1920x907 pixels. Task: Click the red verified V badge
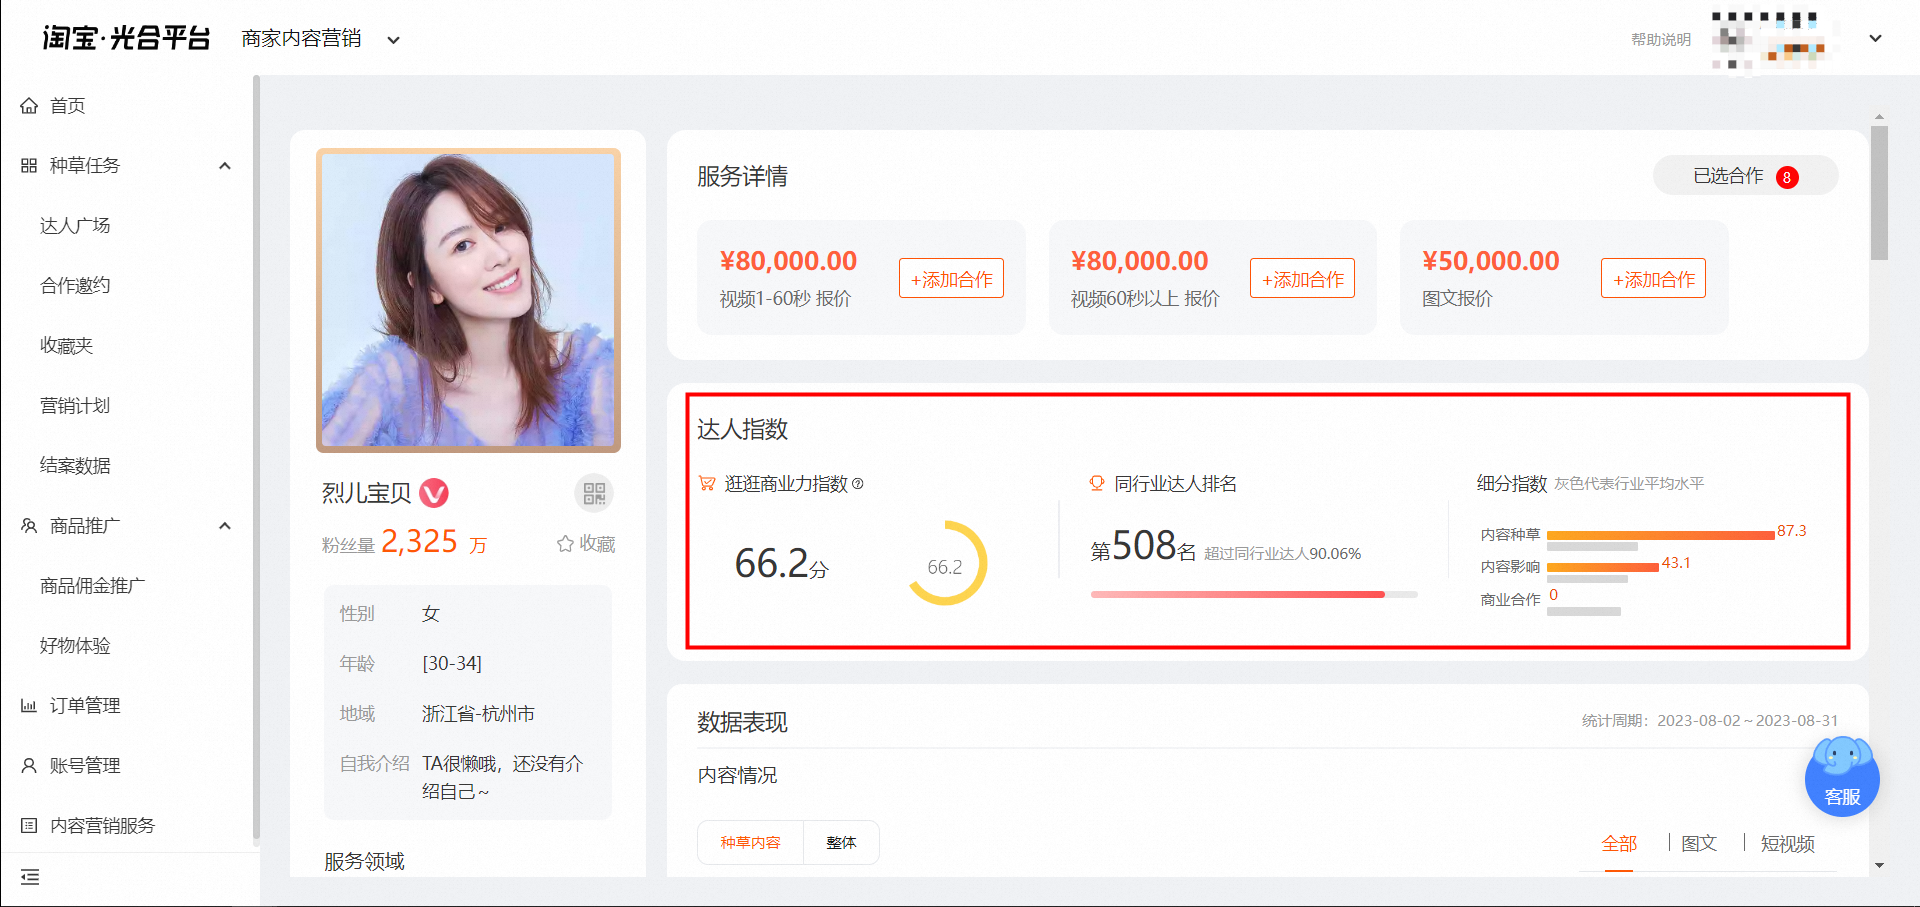(x=434, y=493)
